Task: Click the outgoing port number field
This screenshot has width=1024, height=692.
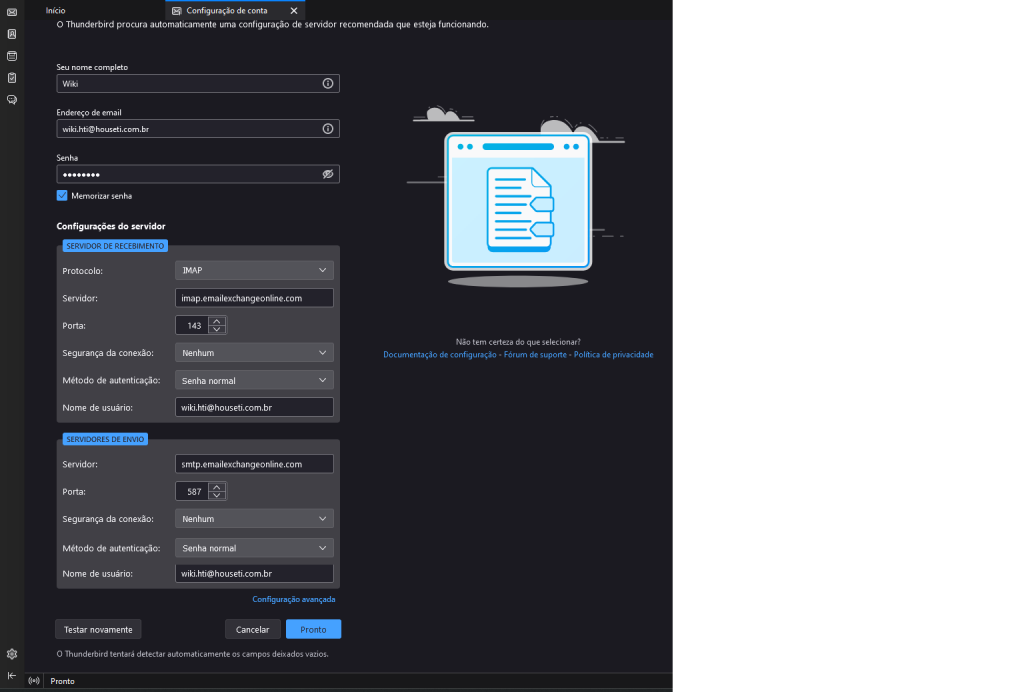Action: point(193,491)
